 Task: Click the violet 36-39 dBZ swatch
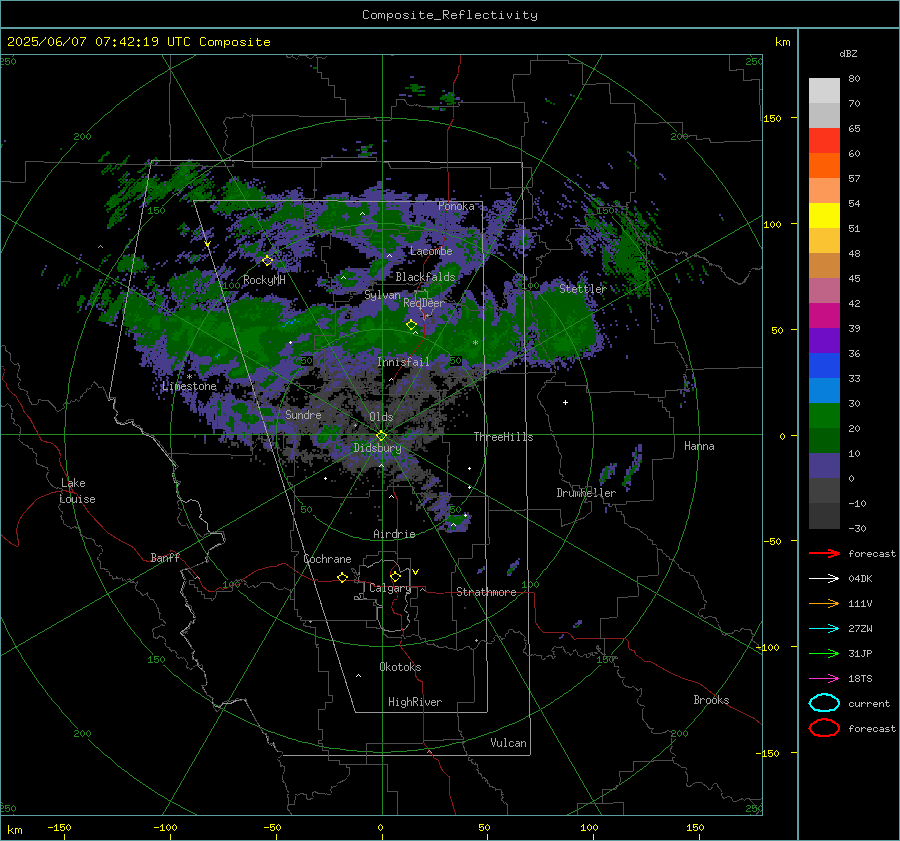(x=824, y=341)
